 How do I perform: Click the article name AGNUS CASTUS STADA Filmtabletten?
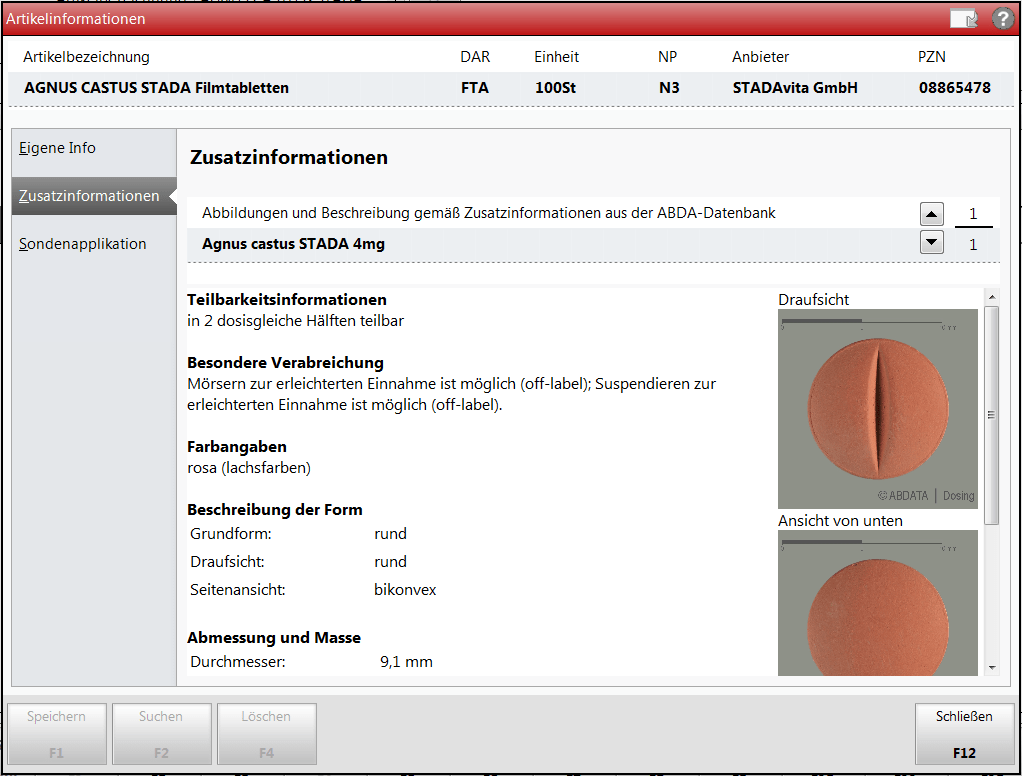[156, 87]
